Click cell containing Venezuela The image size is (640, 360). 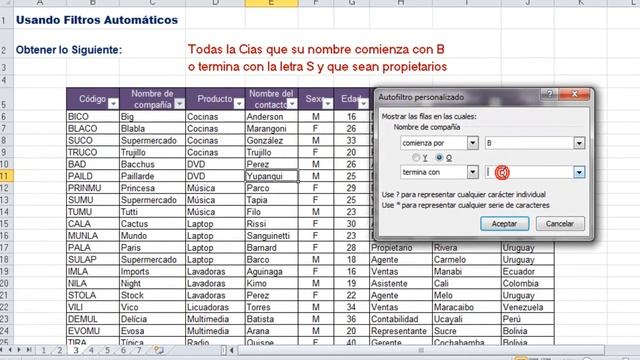(527, 307)
